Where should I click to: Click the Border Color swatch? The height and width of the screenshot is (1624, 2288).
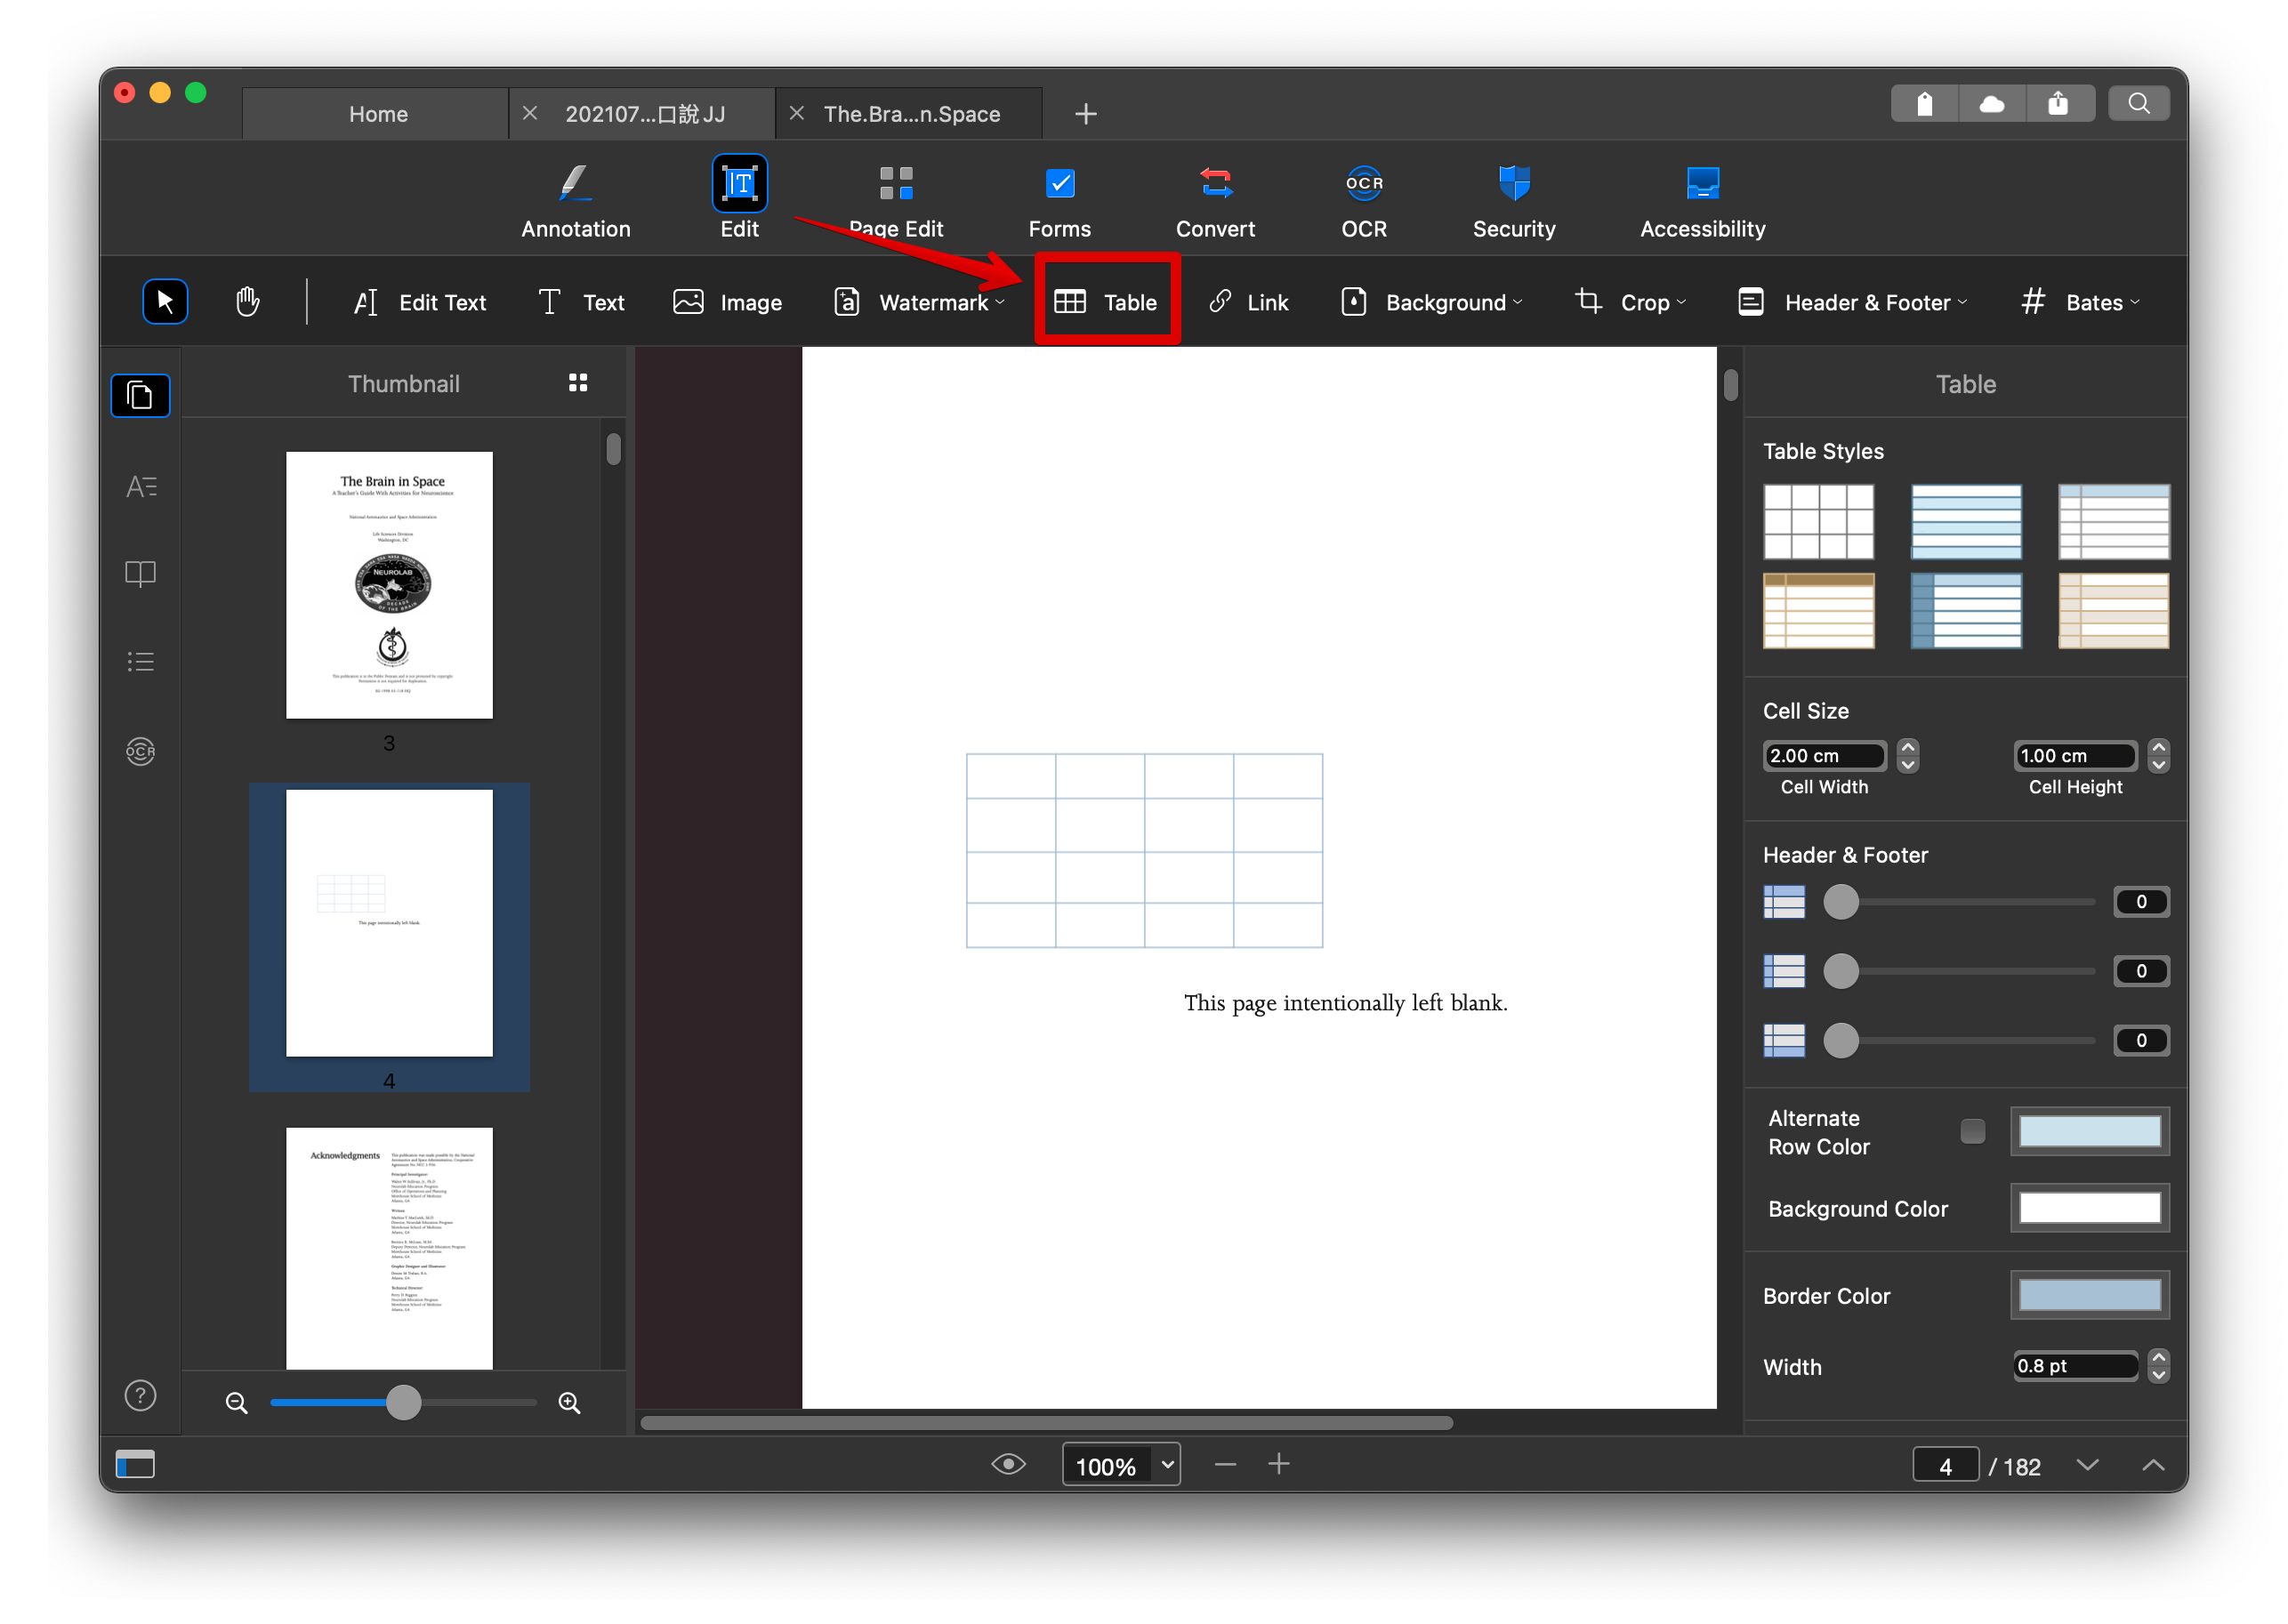coord(2089,1296)
